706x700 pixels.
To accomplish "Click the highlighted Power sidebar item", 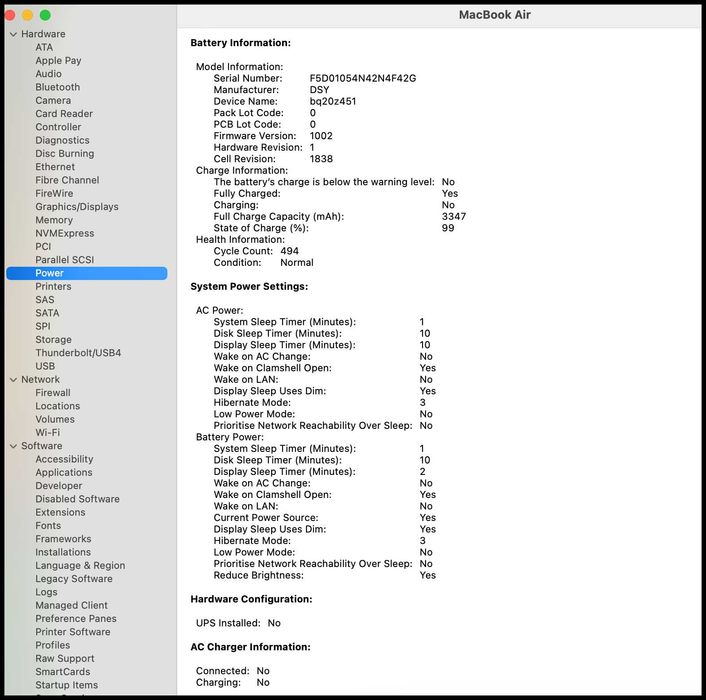I will 49,273.
